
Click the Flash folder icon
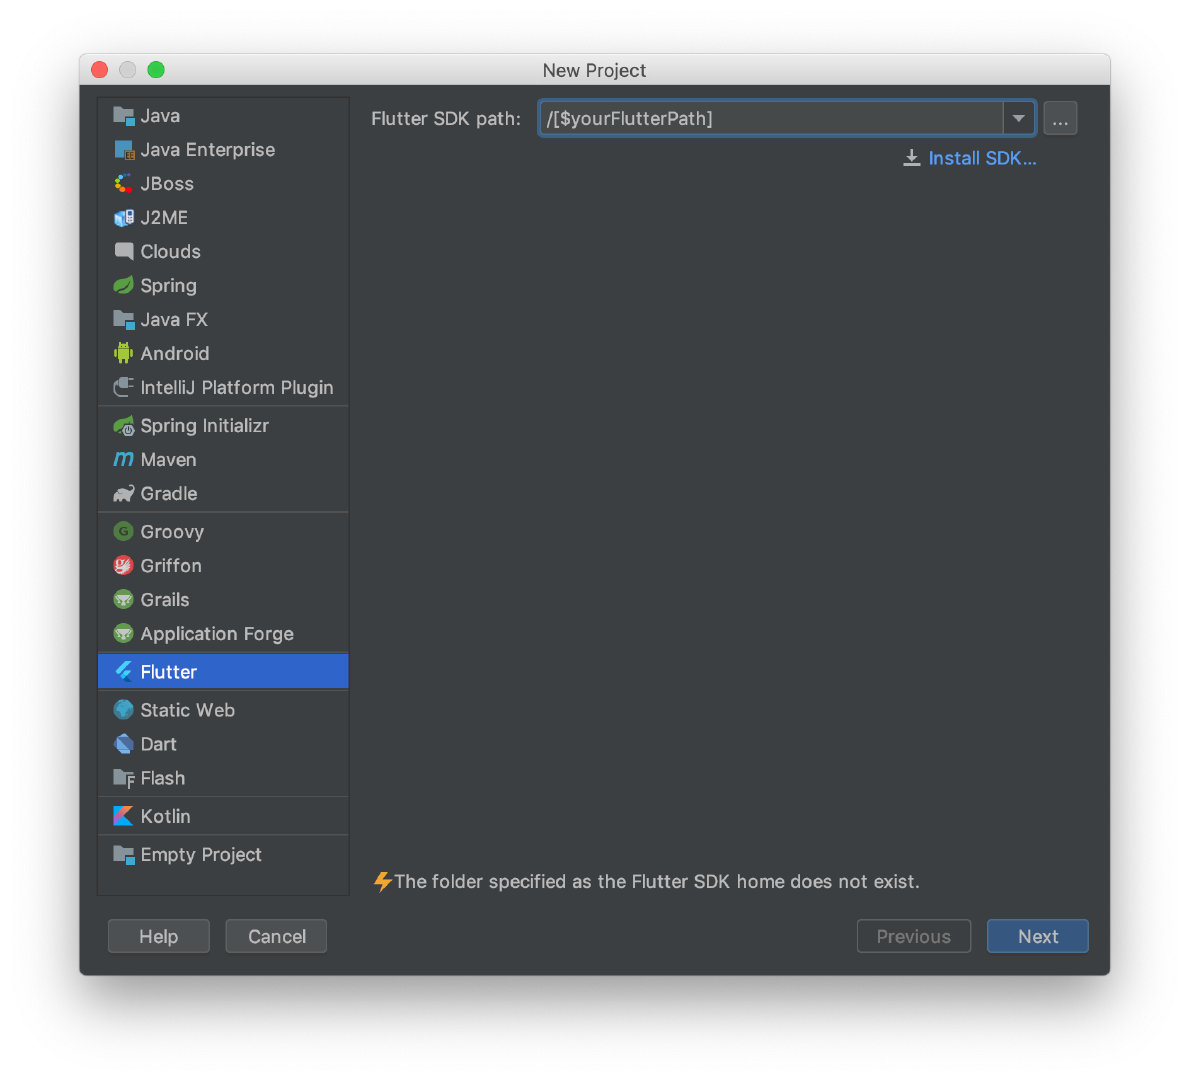point(124,778)
